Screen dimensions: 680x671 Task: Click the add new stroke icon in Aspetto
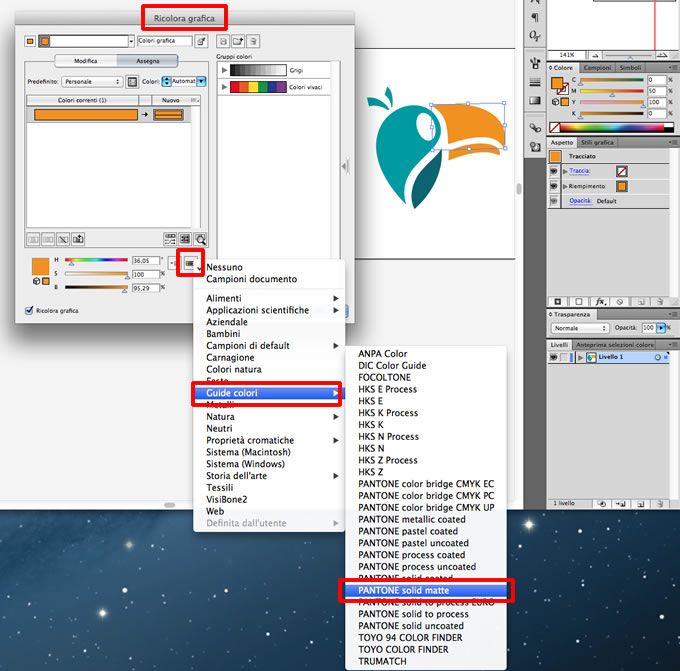pos(558,301)
